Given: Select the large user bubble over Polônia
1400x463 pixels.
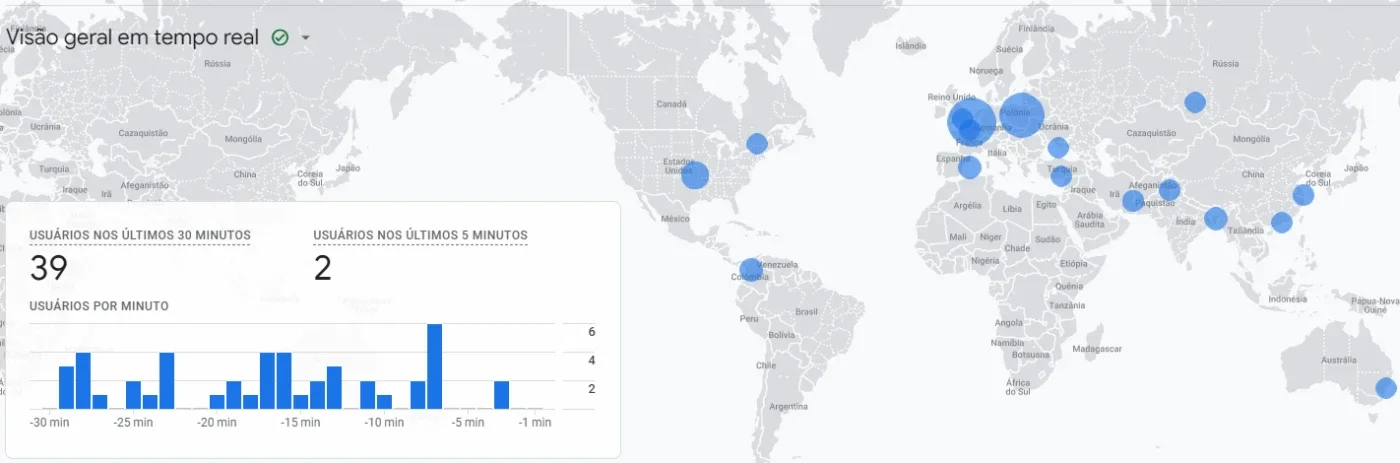Looking at the screenshot, I should 1021,115.
